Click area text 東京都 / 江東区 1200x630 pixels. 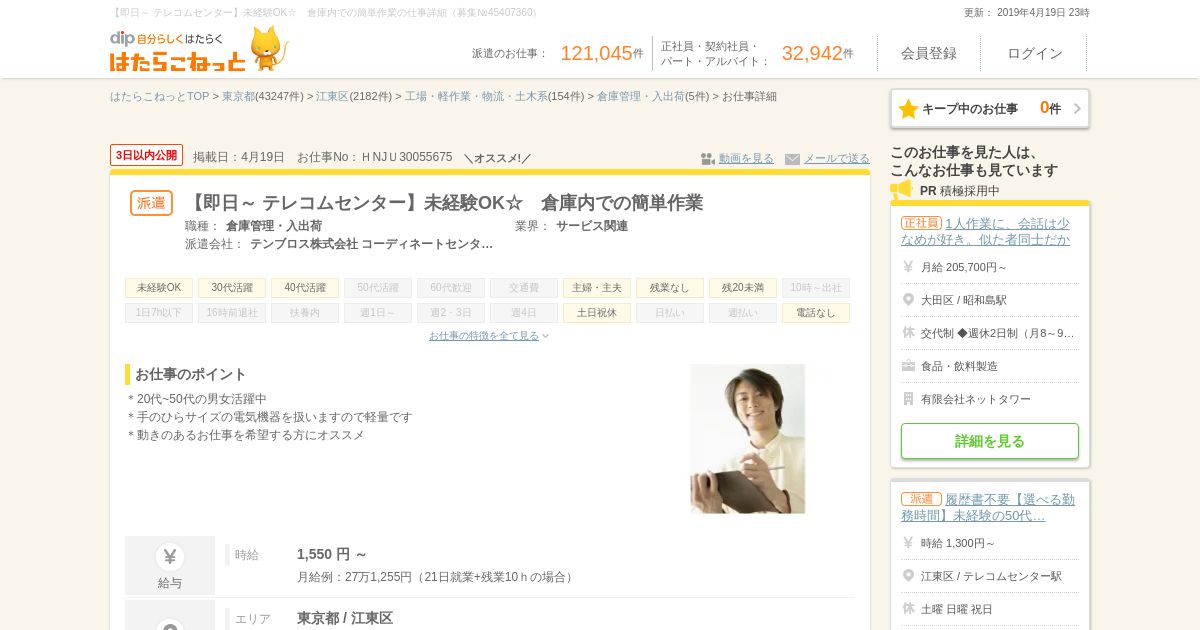click(345, 618)
